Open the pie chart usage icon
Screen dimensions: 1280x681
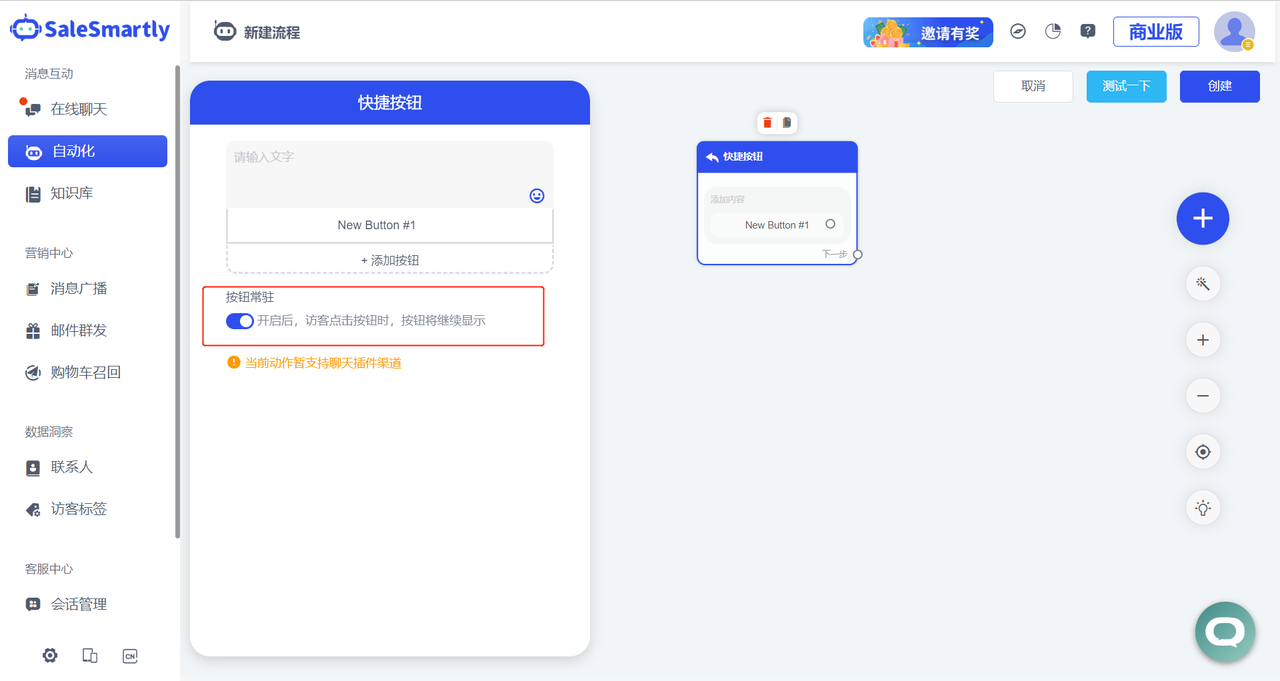(x=1053, y=31)
